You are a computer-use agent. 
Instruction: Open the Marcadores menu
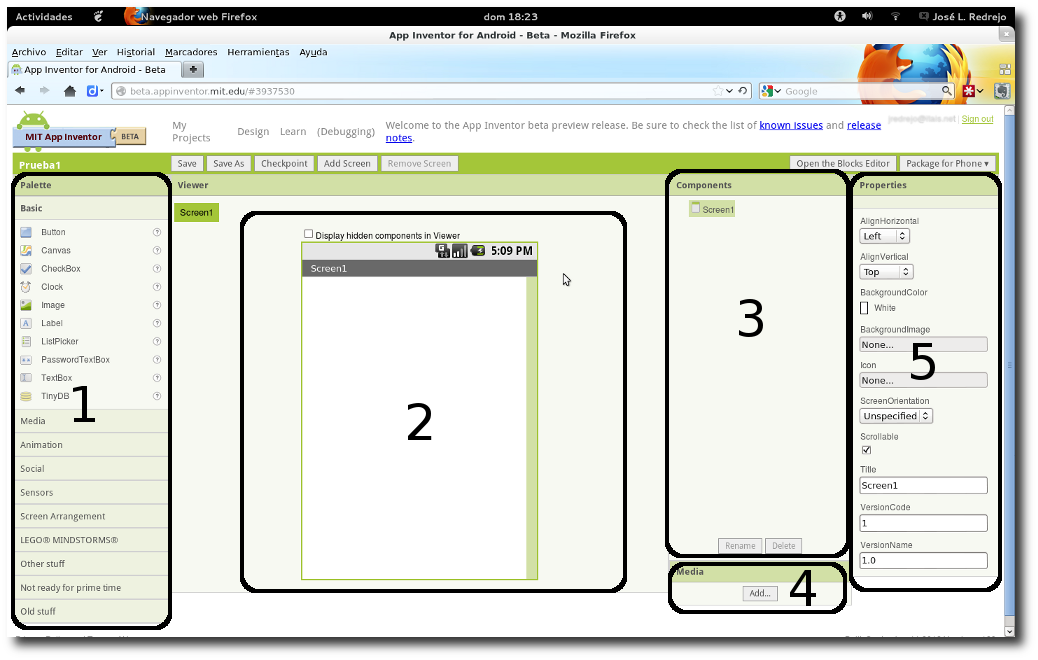(191, 52)
